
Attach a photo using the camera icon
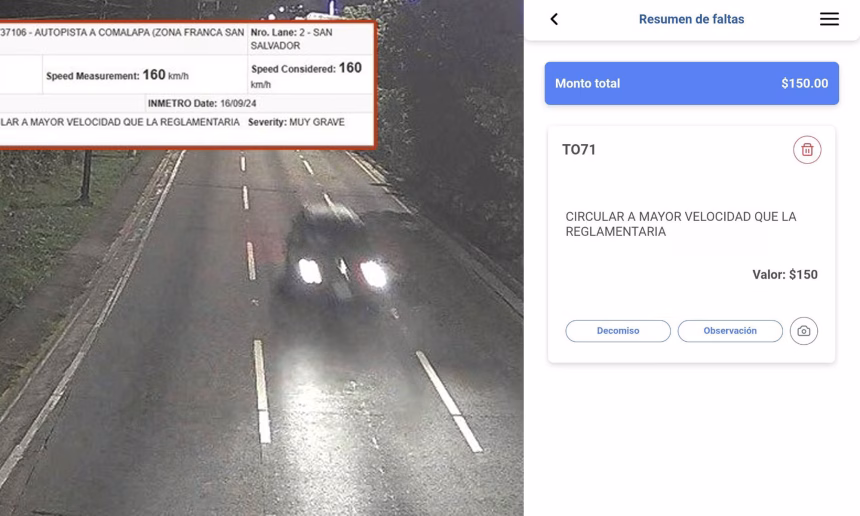click(x=804, y=331)
